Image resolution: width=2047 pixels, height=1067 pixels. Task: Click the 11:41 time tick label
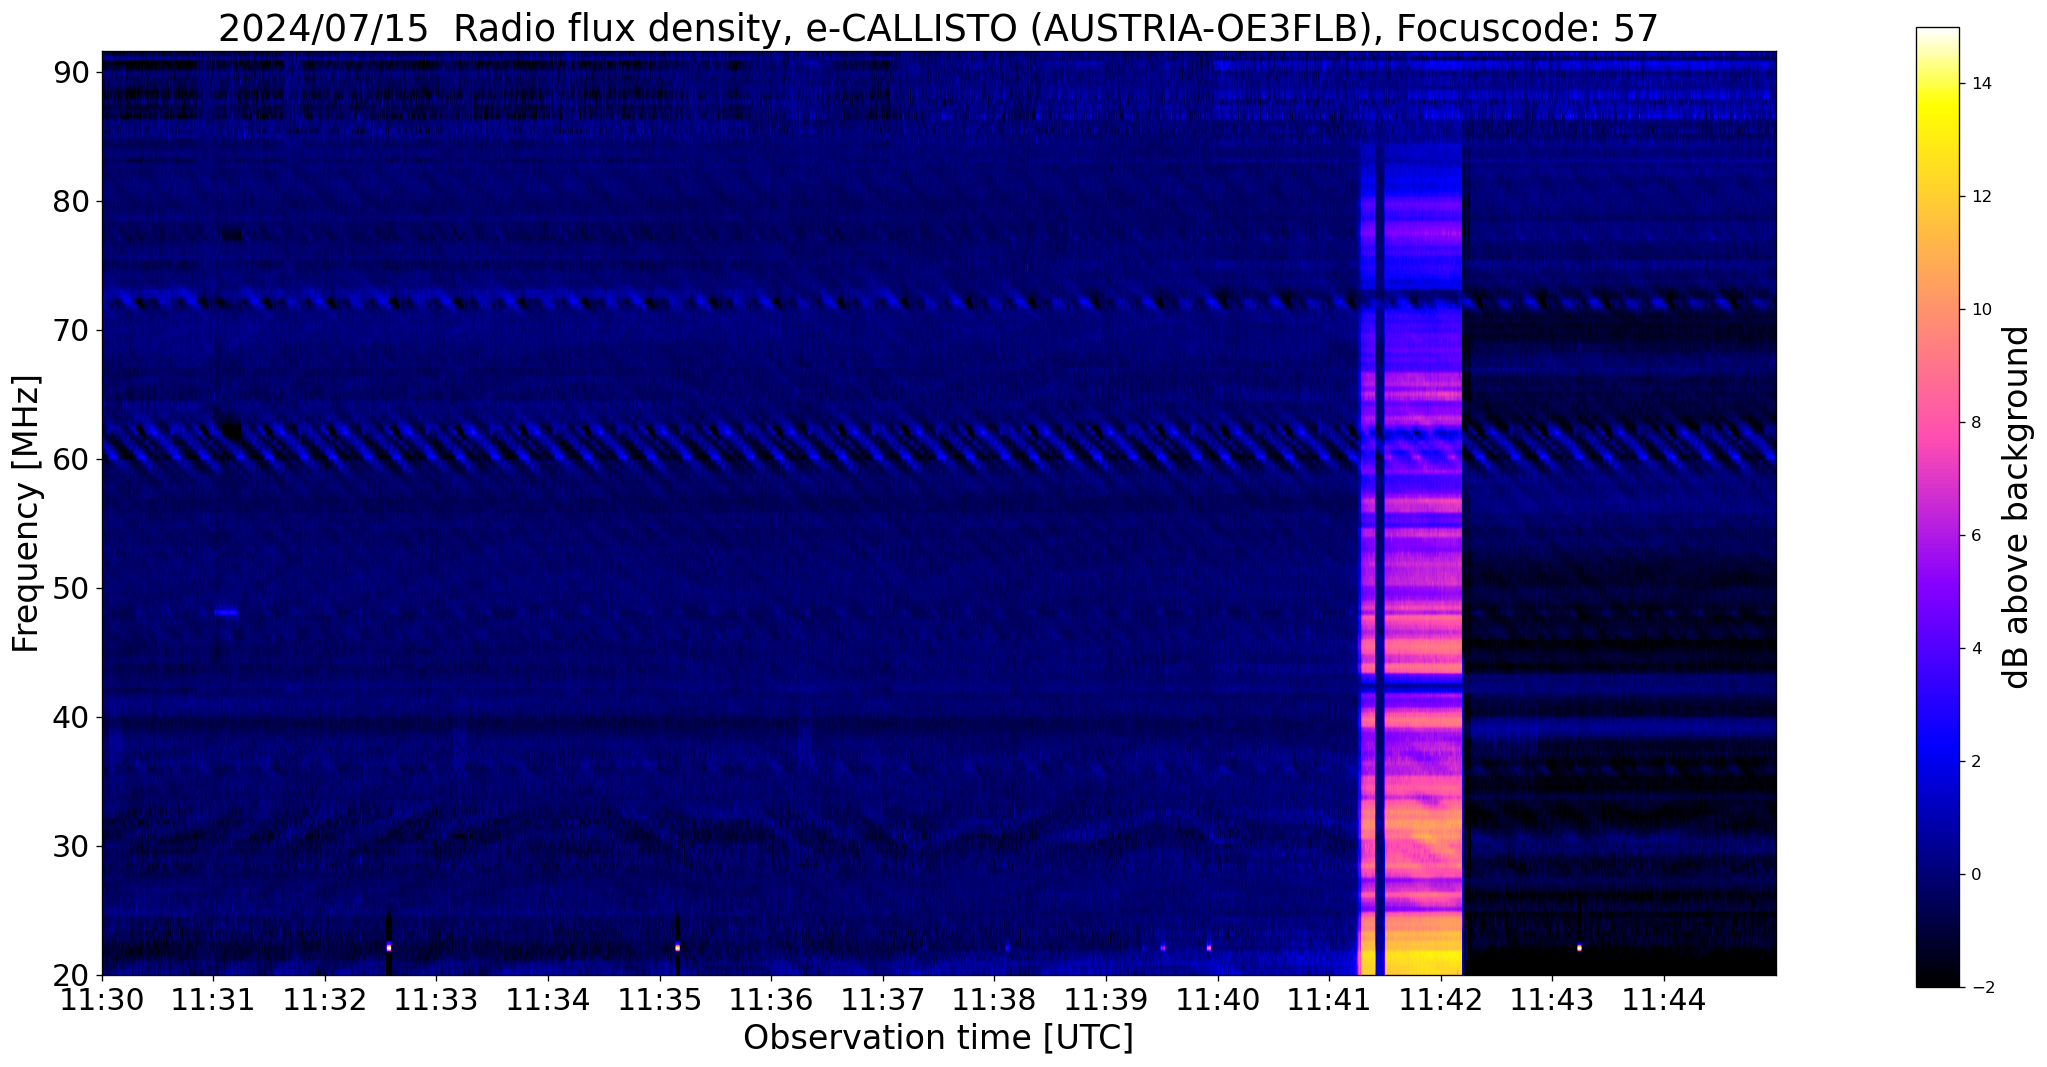pyautogui.click(x=1329, y=1000)
